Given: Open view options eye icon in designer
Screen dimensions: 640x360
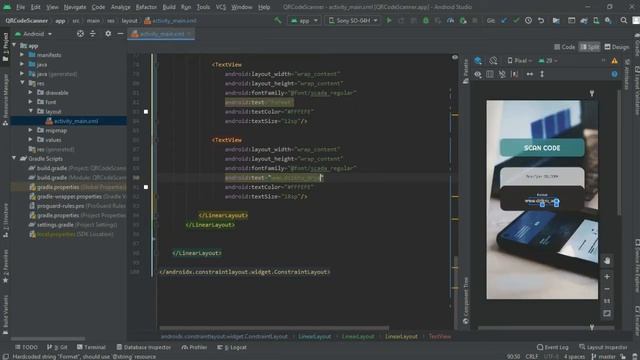Looking at the screenshot, I should 478,74.
